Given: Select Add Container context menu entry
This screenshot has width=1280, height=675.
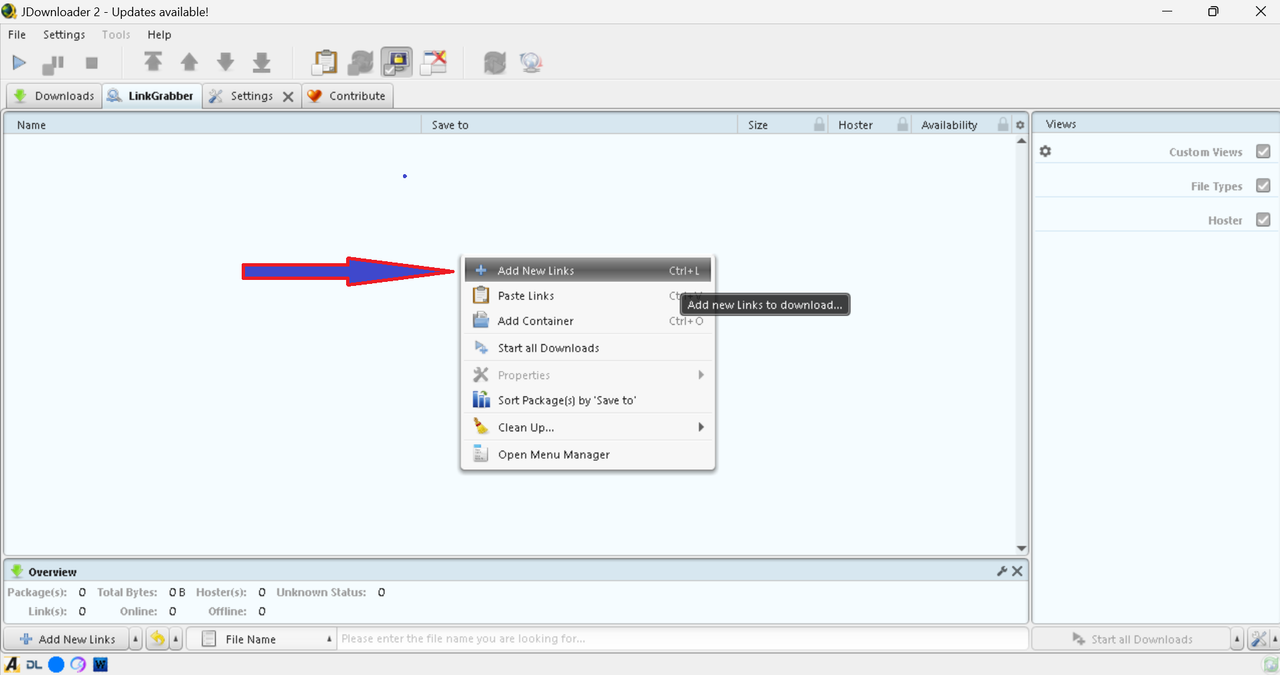Looking at the screenshot, I should tap(588, 321).
